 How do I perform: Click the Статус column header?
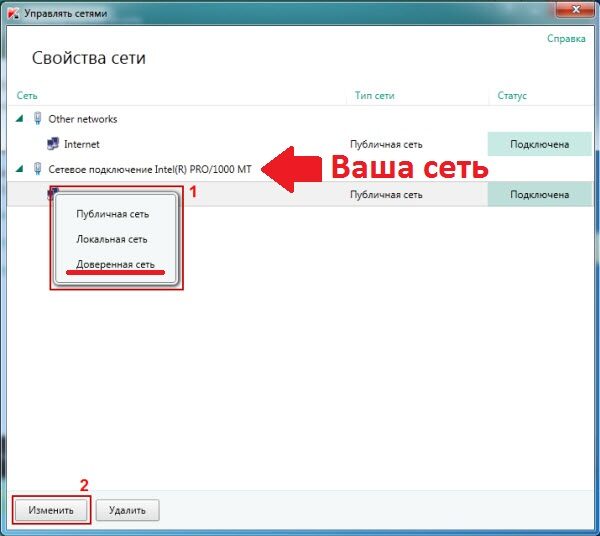(x=512, y=96)
